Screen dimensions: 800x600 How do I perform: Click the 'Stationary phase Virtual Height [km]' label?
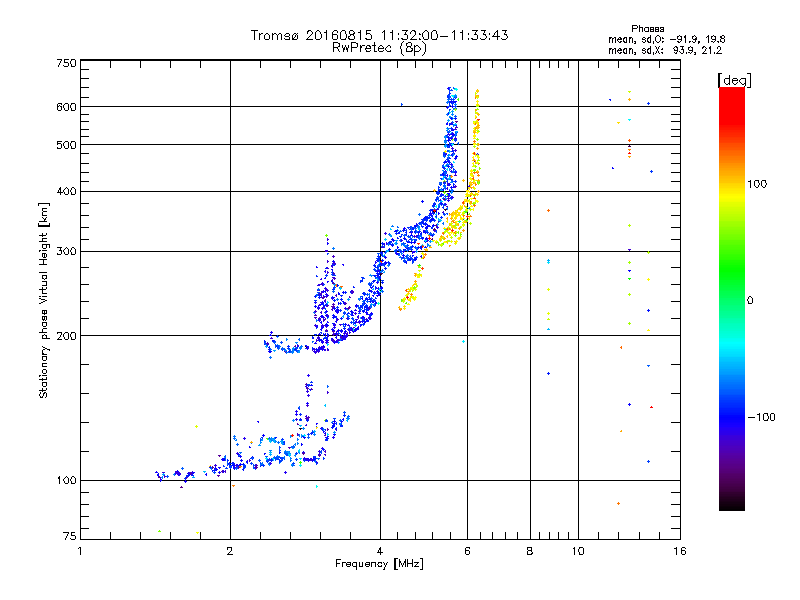point(43,300)
